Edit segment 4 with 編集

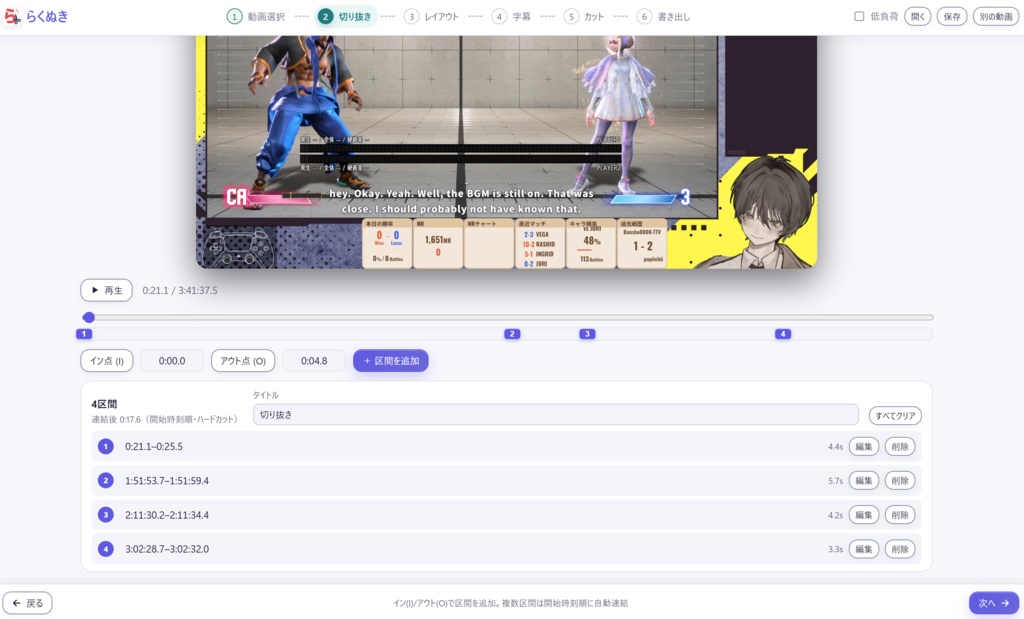pyautogui.click(x=863, y=548)
